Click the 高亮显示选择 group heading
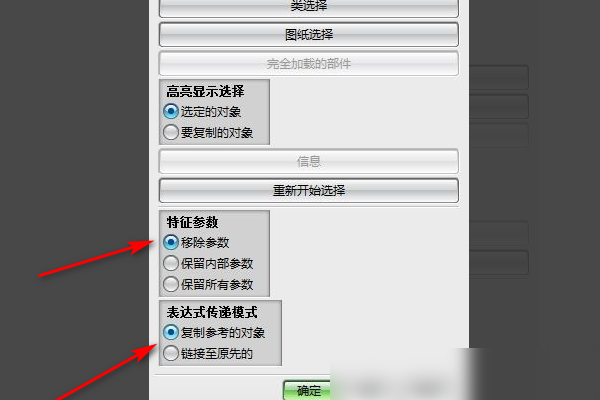This screenshot has width=600, height=400. pyautogui.click(x=205, y=91)
